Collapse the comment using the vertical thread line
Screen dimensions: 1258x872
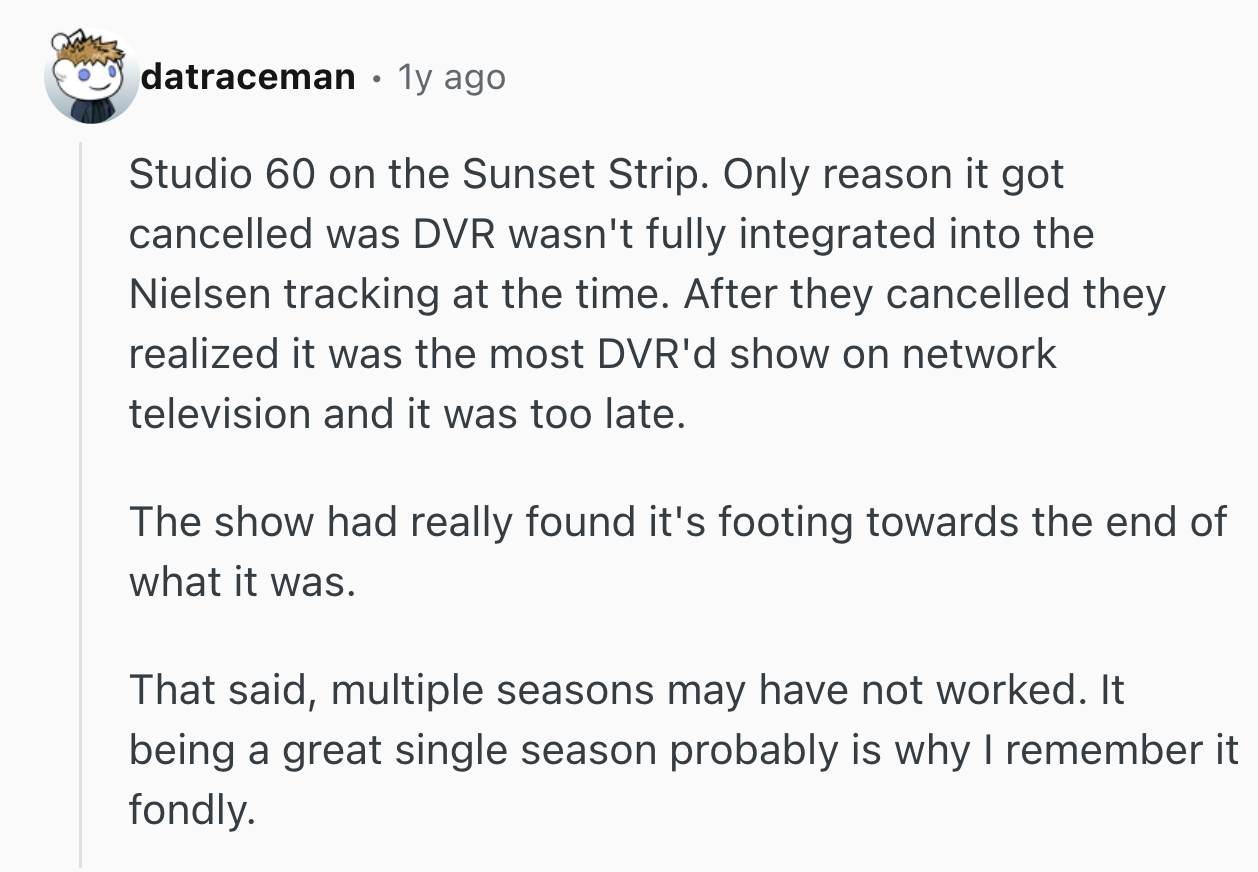pyautogui.click(x=81, y=500)
